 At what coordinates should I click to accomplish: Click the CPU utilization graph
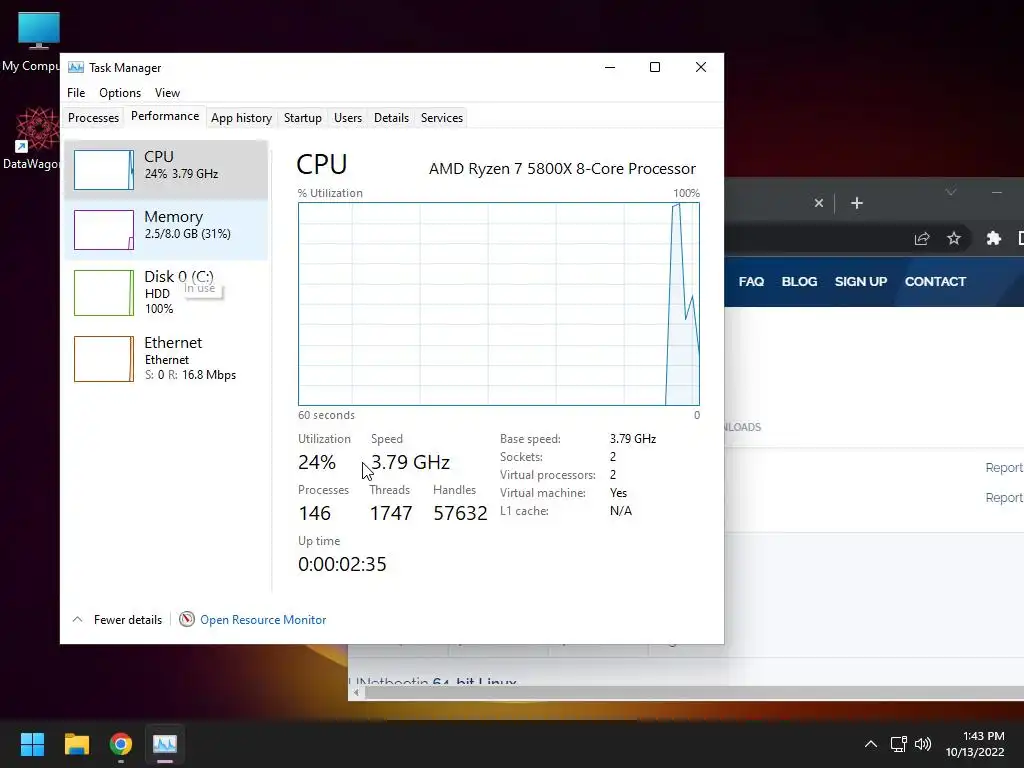pos(499,304)
